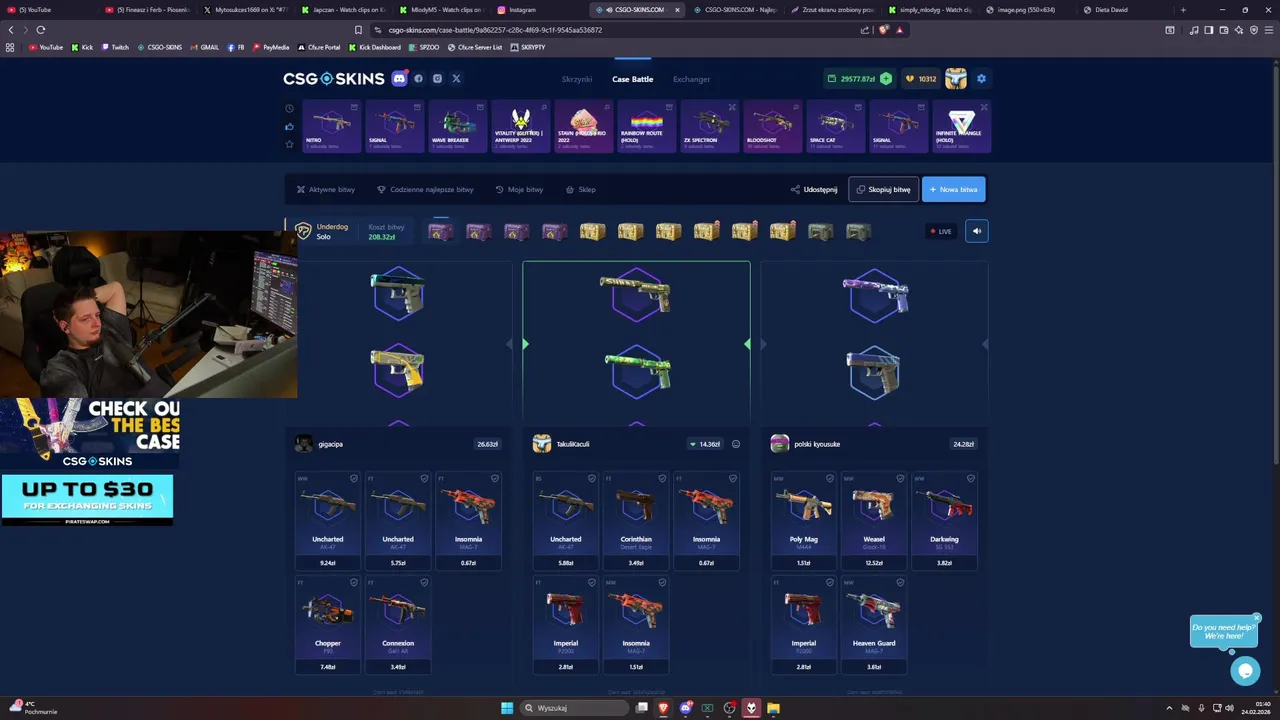Click the Space Cat drop in live feed
Viewport: 1280px width, 720px height.
[x=836, y=126]
